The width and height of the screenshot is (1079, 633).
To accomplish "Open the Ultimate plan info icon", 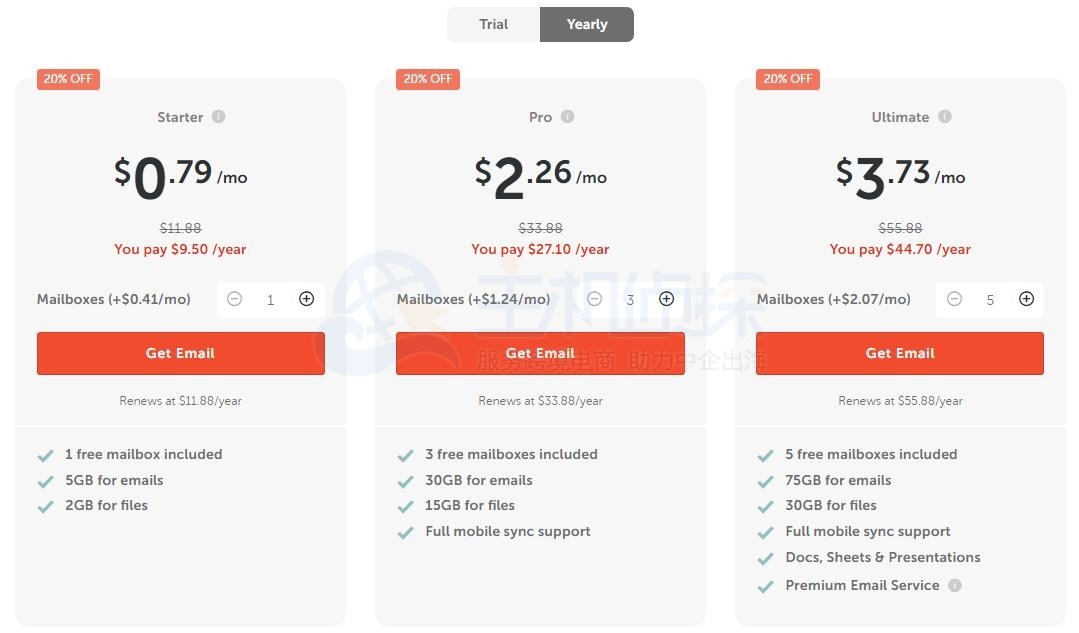I will pos(944,117).
